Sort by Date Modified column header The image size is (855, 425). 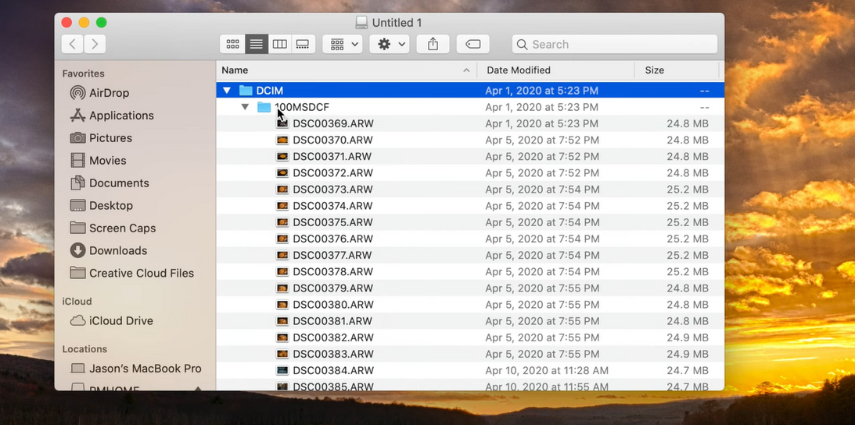click(518, 70)
